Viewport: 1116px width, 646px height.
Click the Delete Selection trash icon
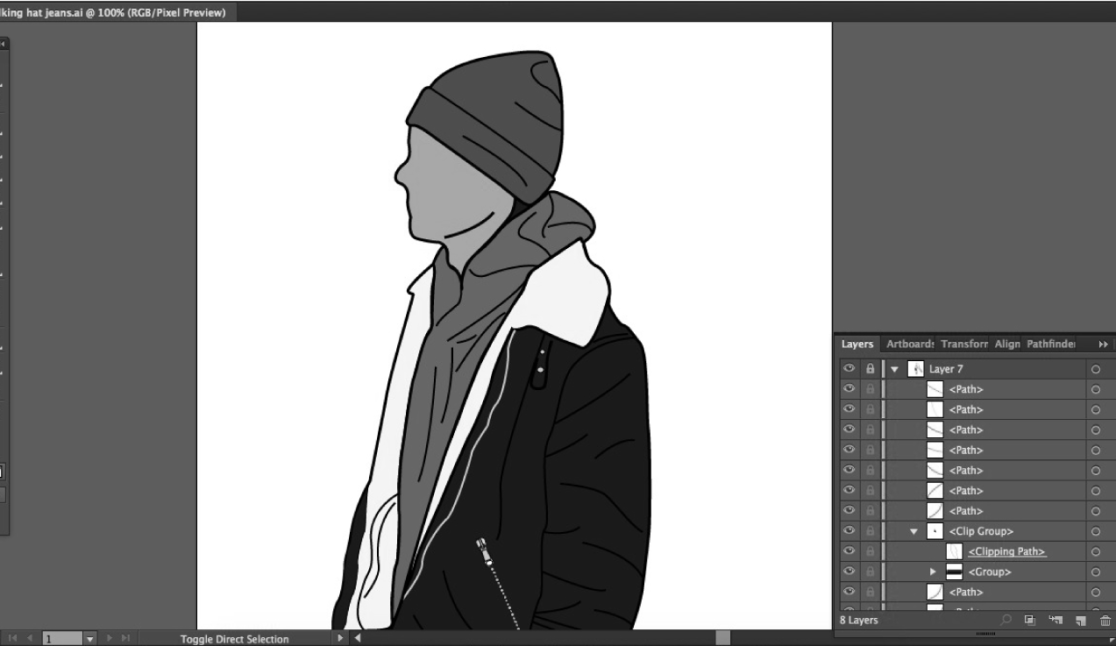pyautogui.click(x=1105, y=621)
